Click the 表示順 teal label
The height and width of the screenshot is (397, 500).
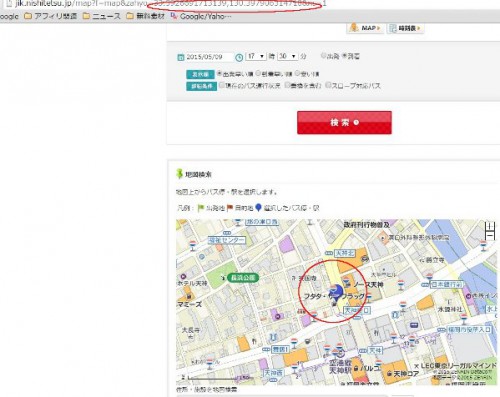point(200,74)
